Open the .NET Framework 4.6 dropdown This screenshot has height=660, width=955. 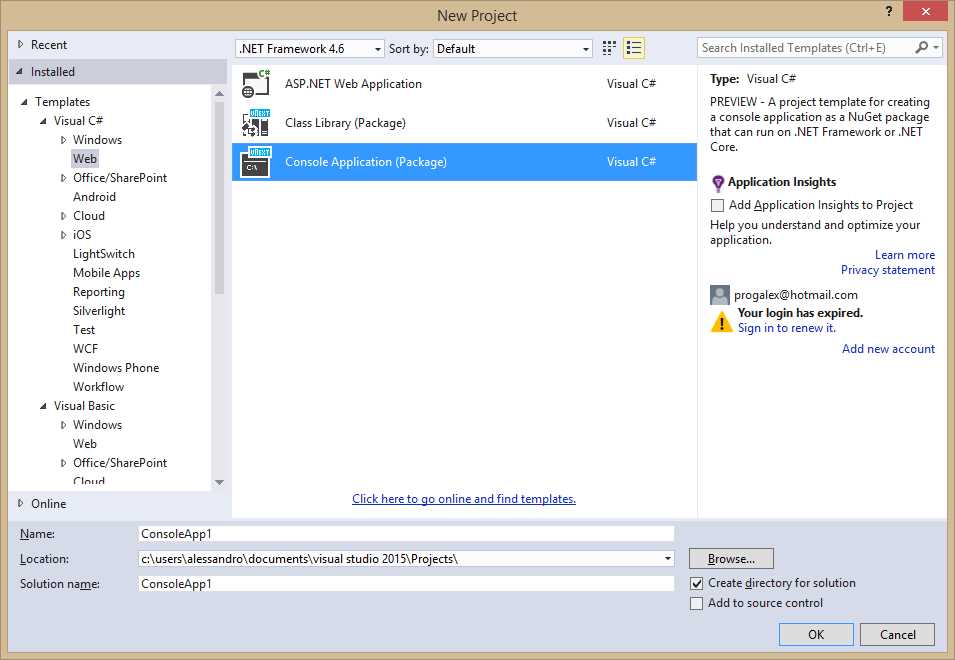pos(379,47)
